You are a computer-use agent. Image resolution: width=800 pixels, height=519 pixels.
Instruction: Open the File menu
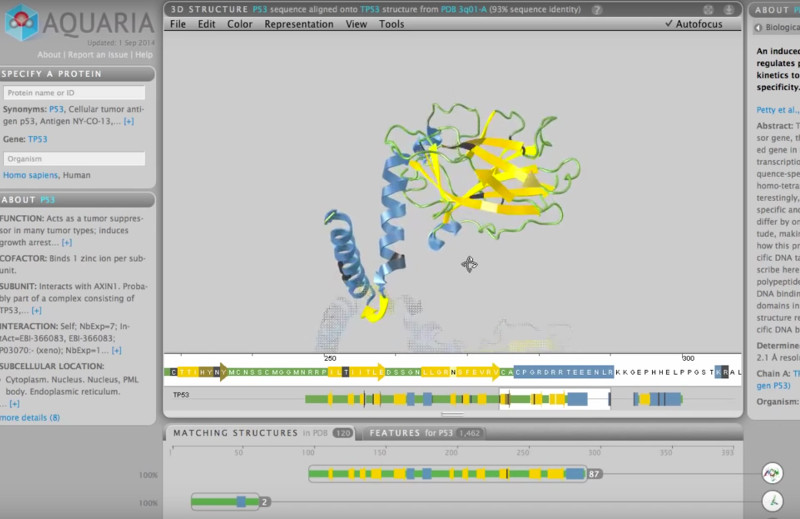[177, 24]
